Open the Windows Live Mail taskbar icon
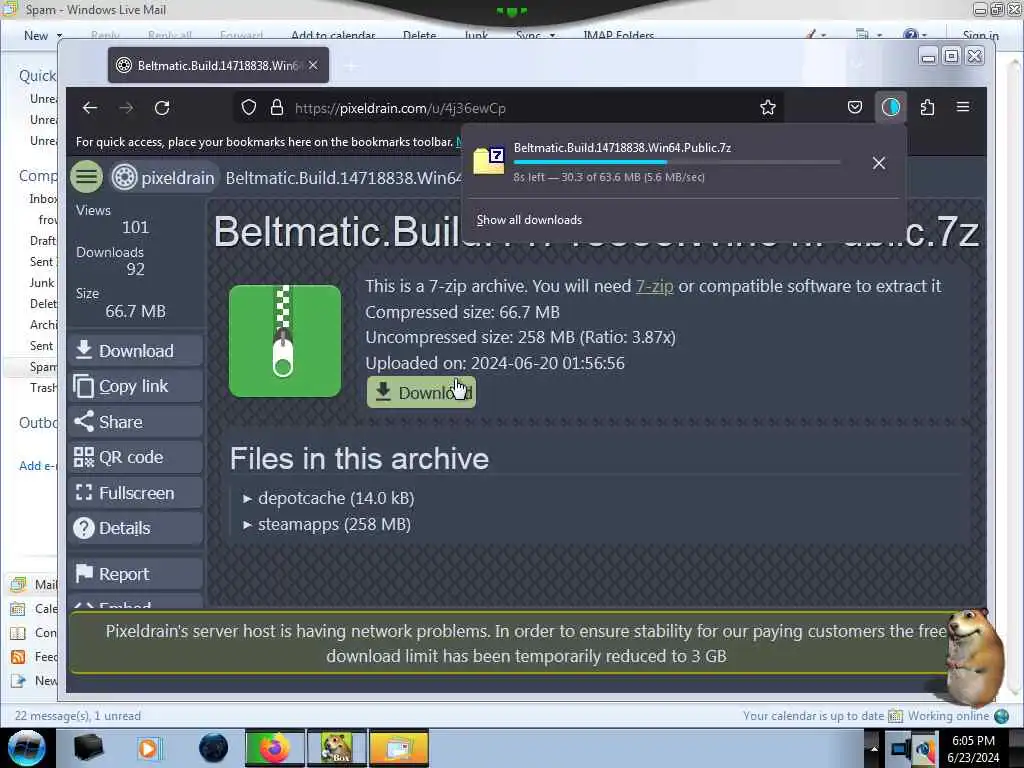1024x768 pixels. click(x=399, y=748)
